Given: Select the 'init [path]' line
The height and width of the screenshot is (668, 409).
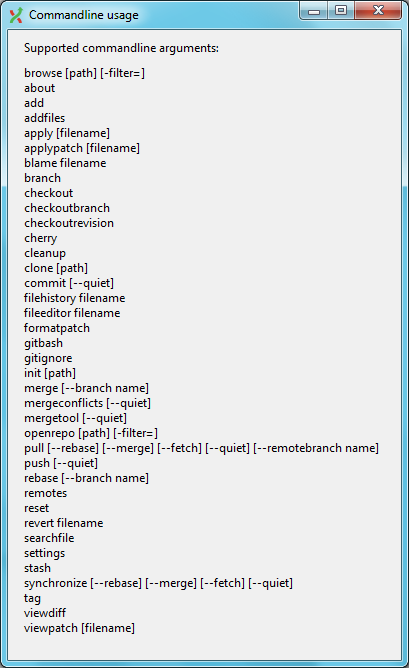Looking at the screenshot, I should 50,373.
